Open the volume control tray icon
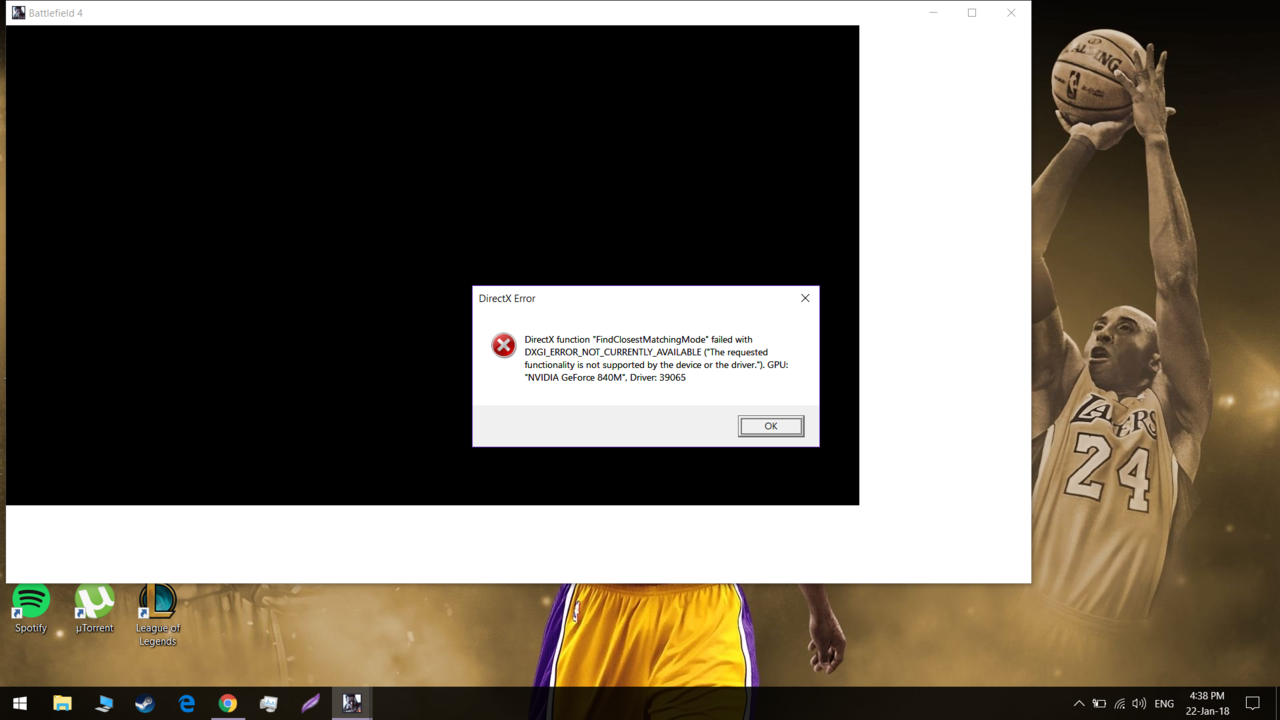Image resolution: width=1280 pixels, height=720 pixels. pyautogui.click(x=1139, y=704)
